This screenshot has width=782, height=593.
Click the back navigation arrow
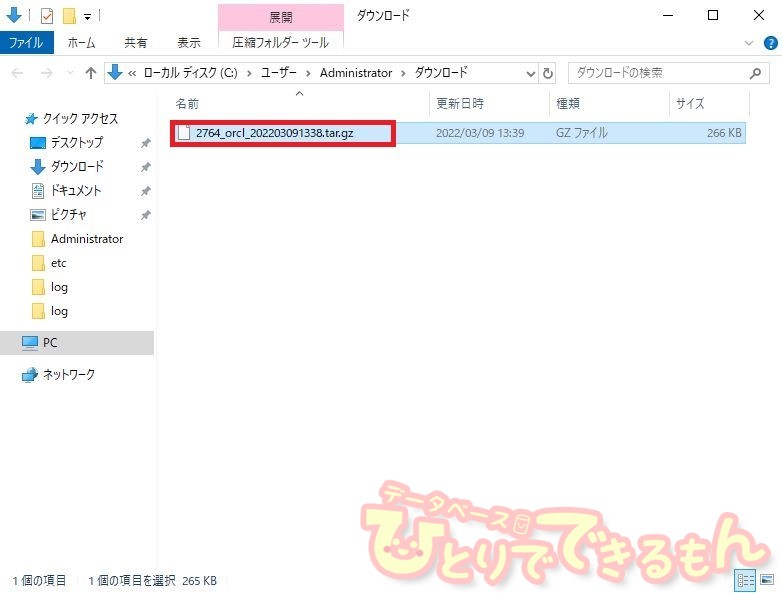pos(18,73)
